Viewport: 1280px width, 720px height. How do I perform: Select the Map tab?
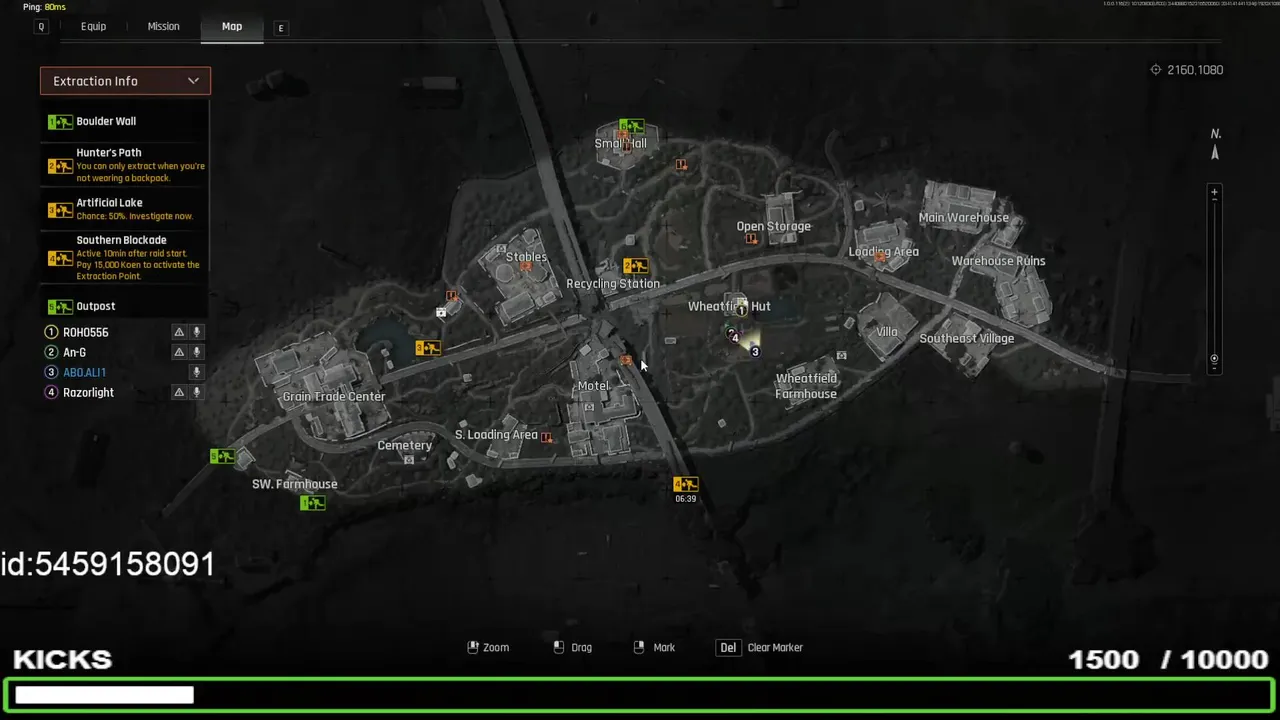(x=232, y=27)
